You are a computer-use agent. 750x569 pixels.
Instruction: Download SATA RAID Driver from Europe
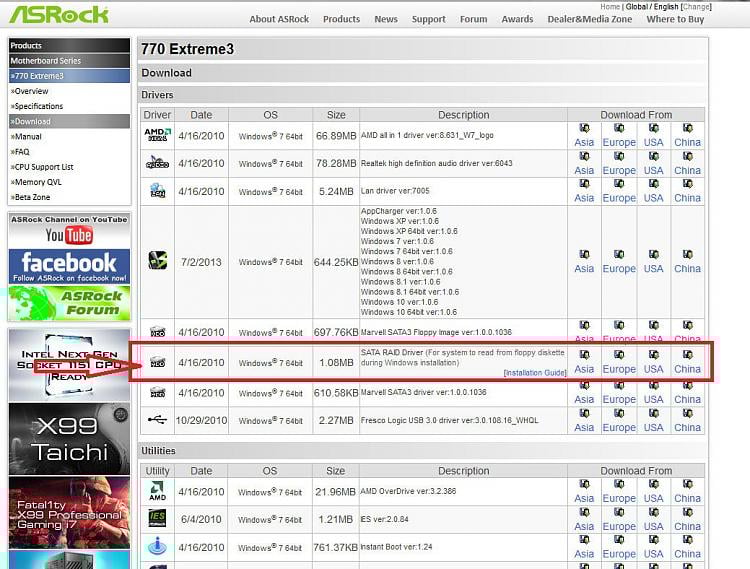(x=619, y=369)
